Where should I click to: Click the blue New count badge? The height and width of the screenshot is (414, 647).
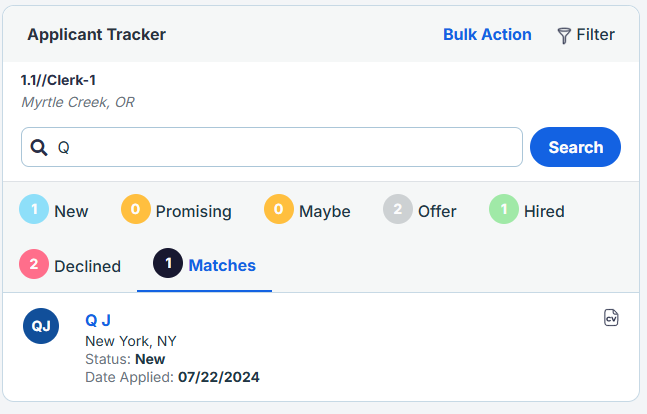34,210
